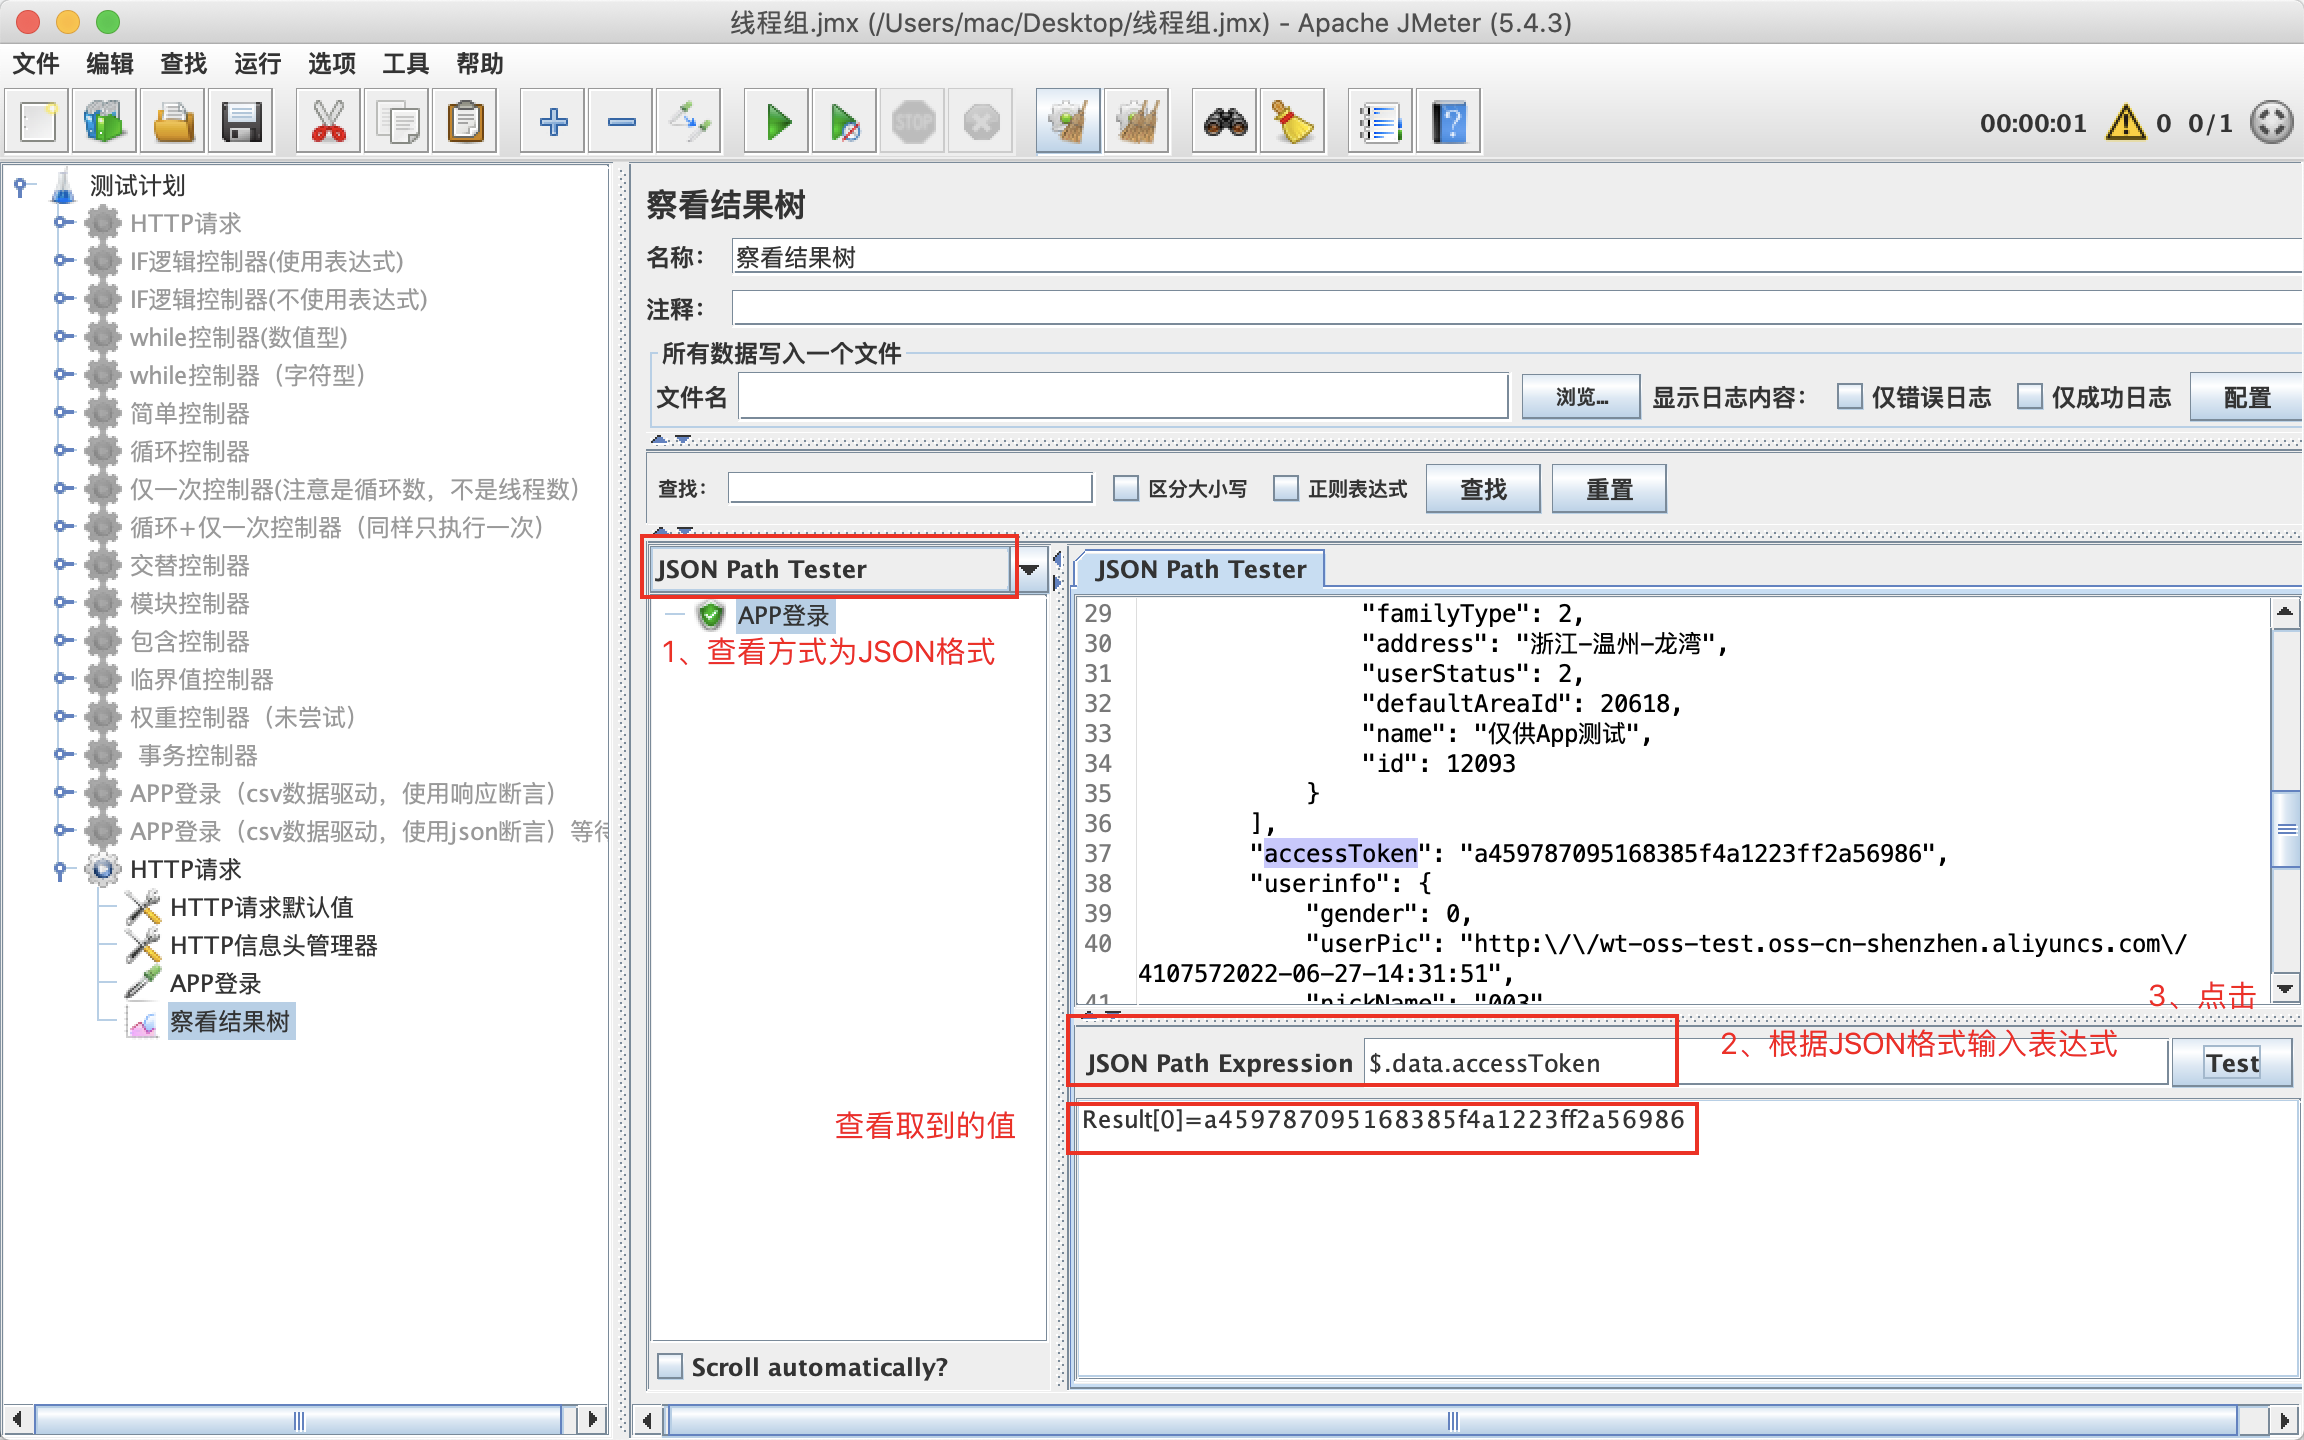This screenshot has height=1440, width=2304.
Task: Click the 查找 text input field
Action: click(910, 488)
